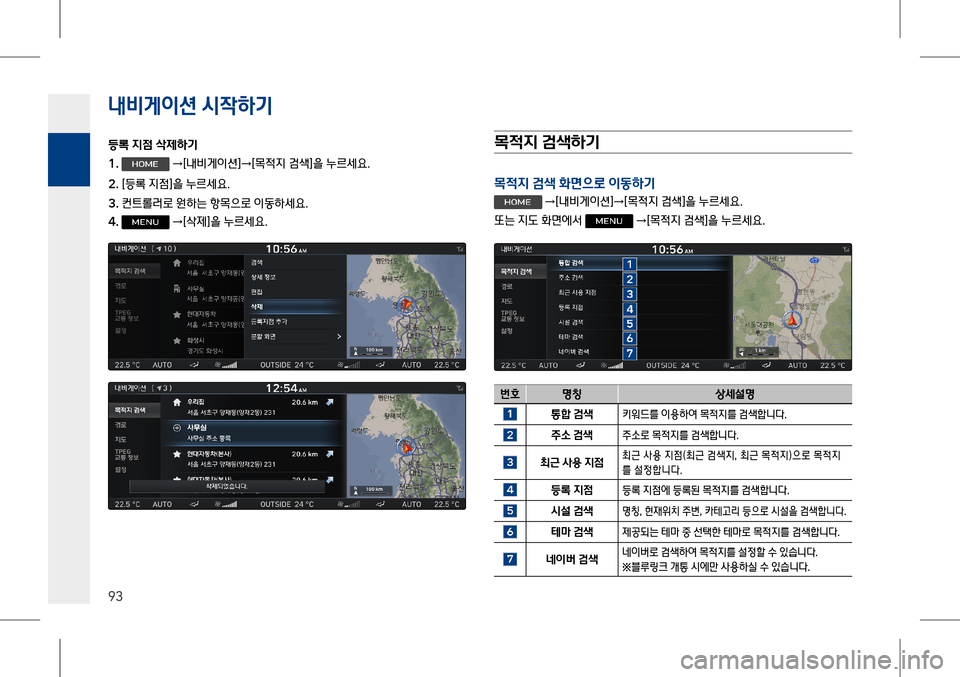Click the 목적지 검색하기 section heading

pos(546,142)
